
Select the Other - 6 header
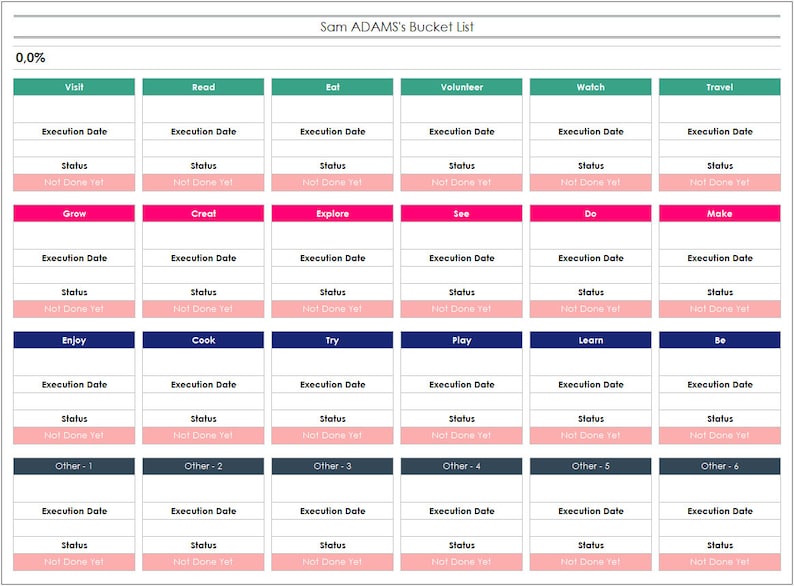pyautogui.click(x=720, y=466)
